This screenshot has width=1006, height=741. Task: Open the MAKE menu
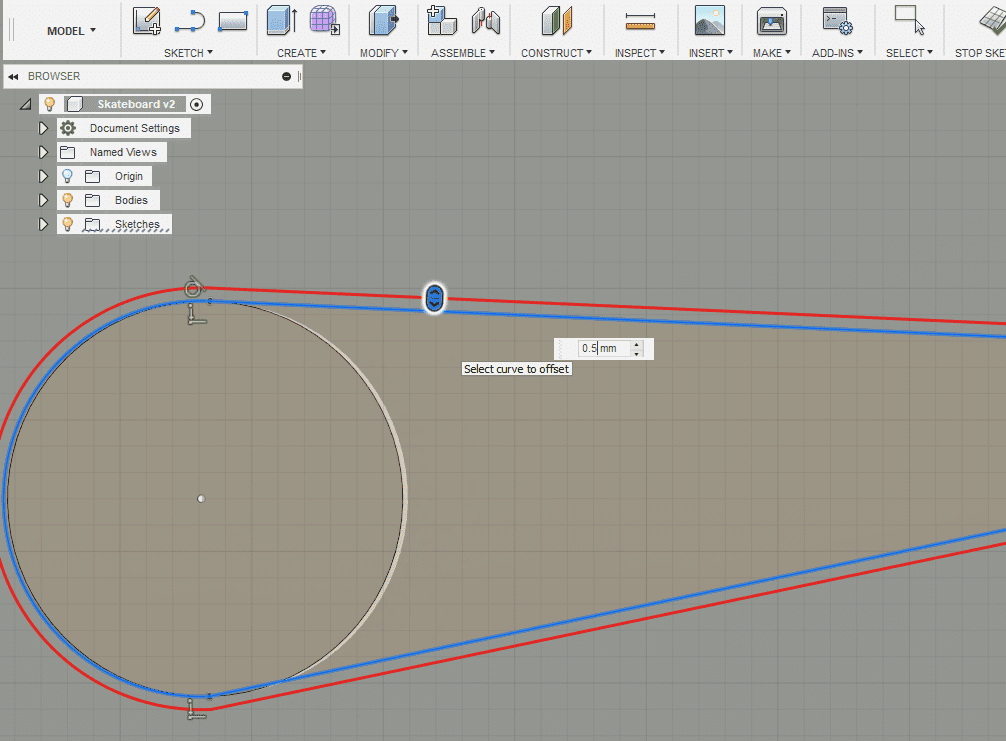point(772,53)
